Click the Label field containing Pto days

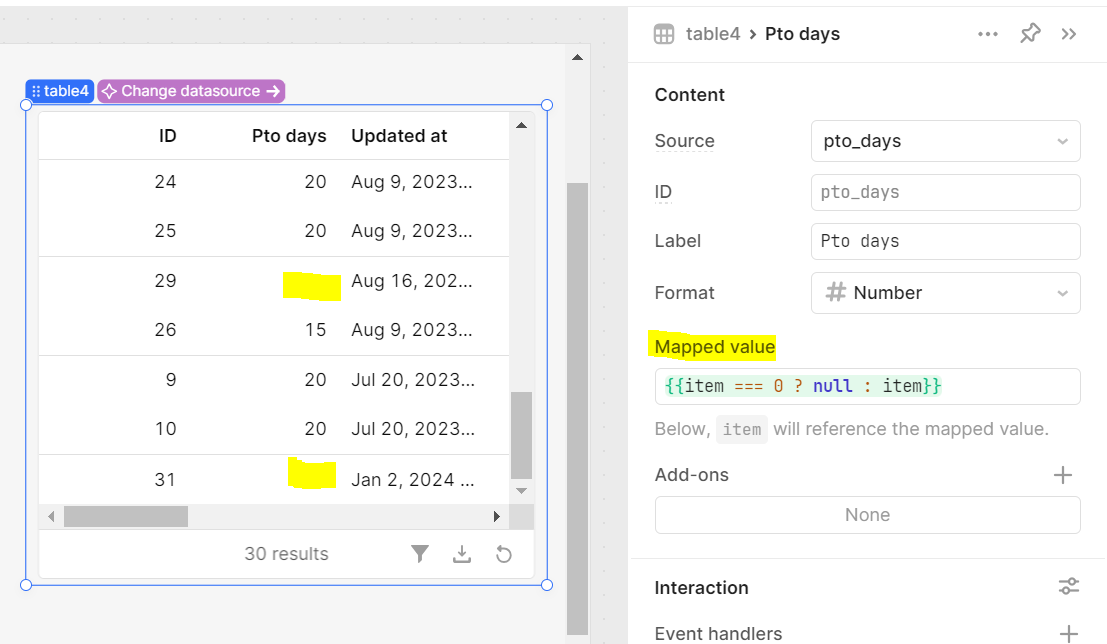(x=945, y=241)
